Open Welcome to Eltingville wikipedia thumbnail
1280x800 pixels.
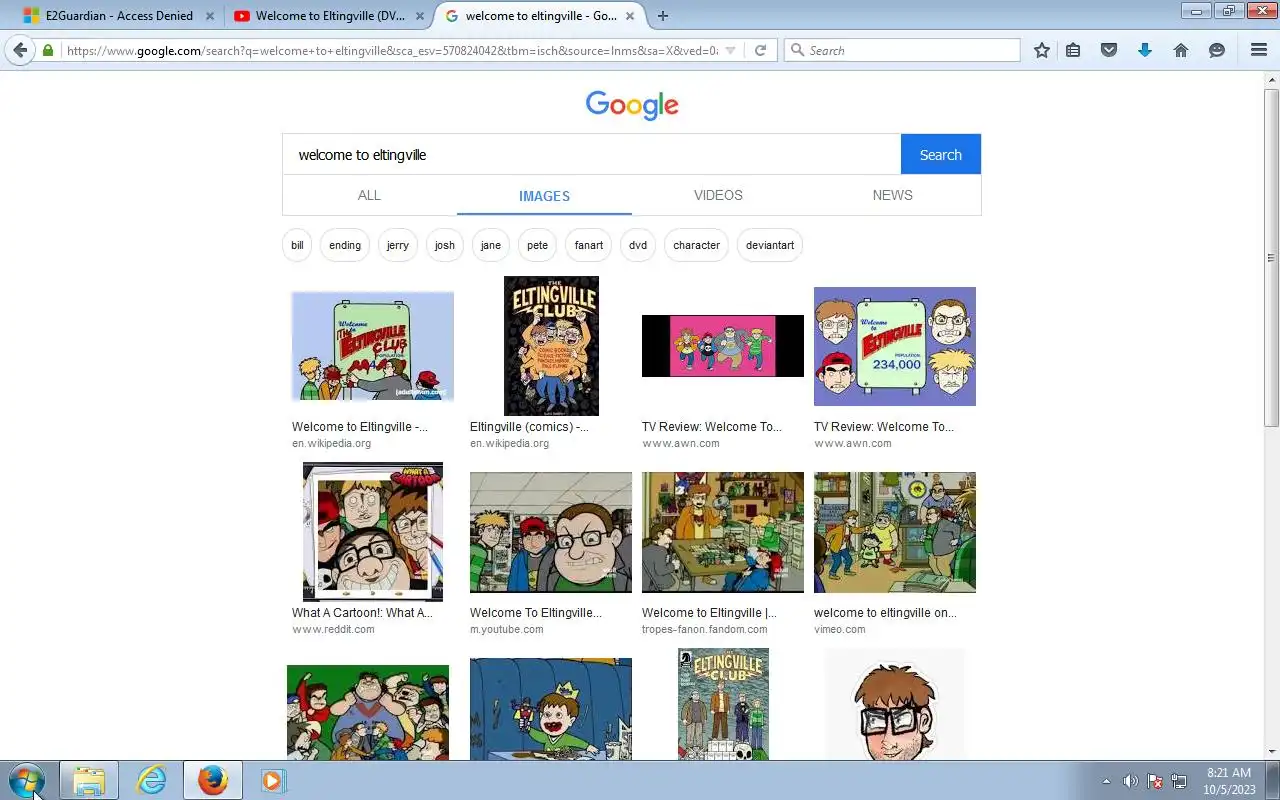pyautogui.click(x=372, y=346)
